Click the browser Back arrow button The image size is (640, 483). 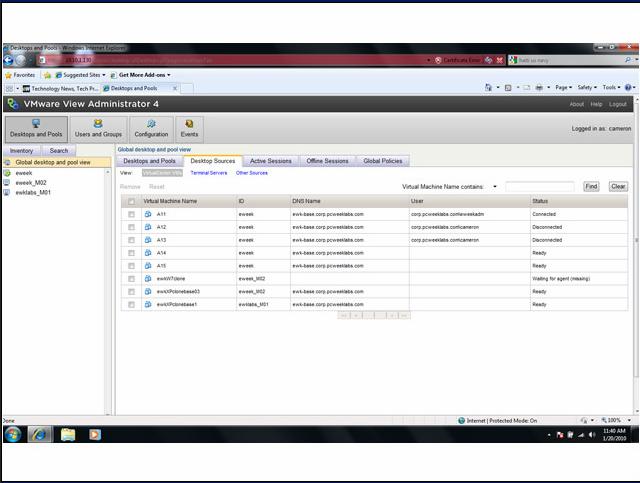tap(8, 60)
